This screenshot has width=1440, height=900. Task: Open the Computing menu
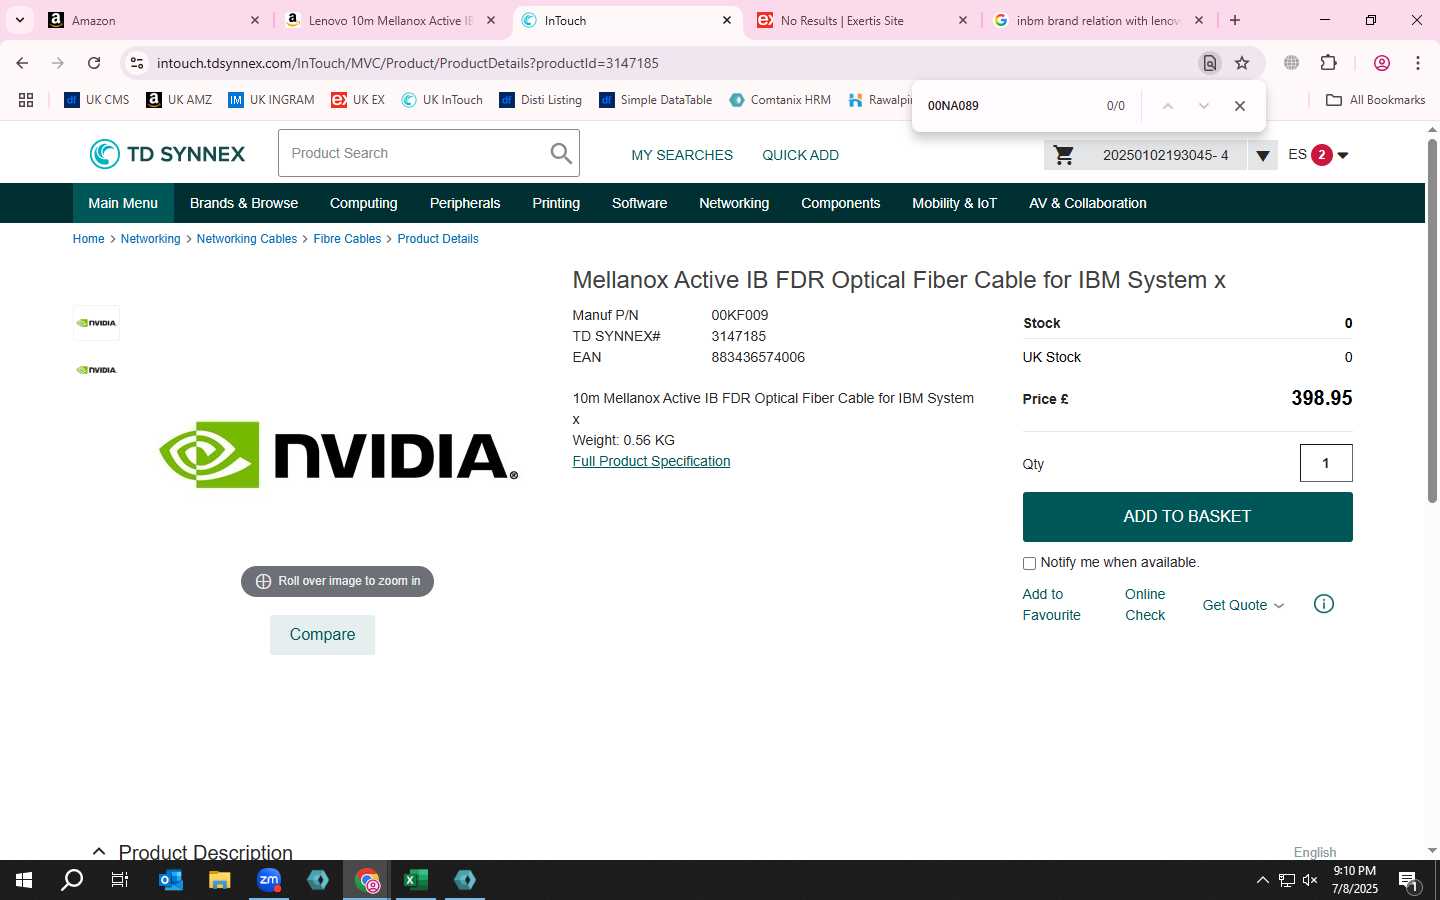(x=364, y=203)
